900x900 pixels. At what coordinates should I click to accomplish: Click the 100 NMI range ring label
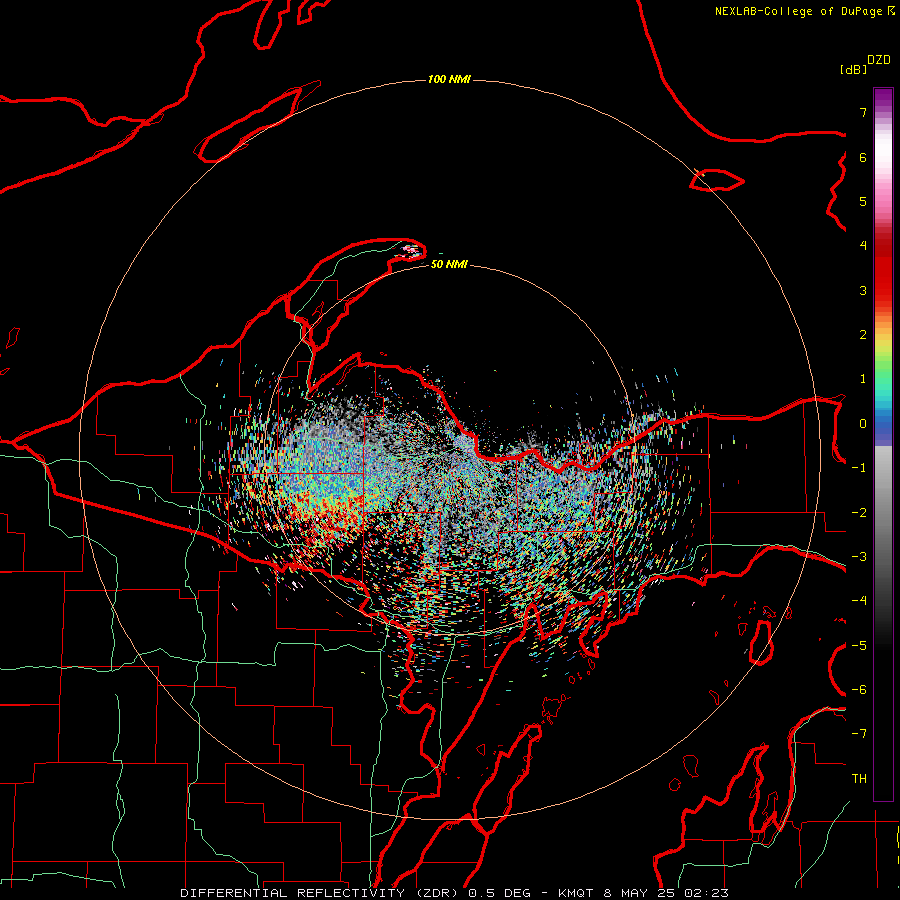[x=449, y=79]
